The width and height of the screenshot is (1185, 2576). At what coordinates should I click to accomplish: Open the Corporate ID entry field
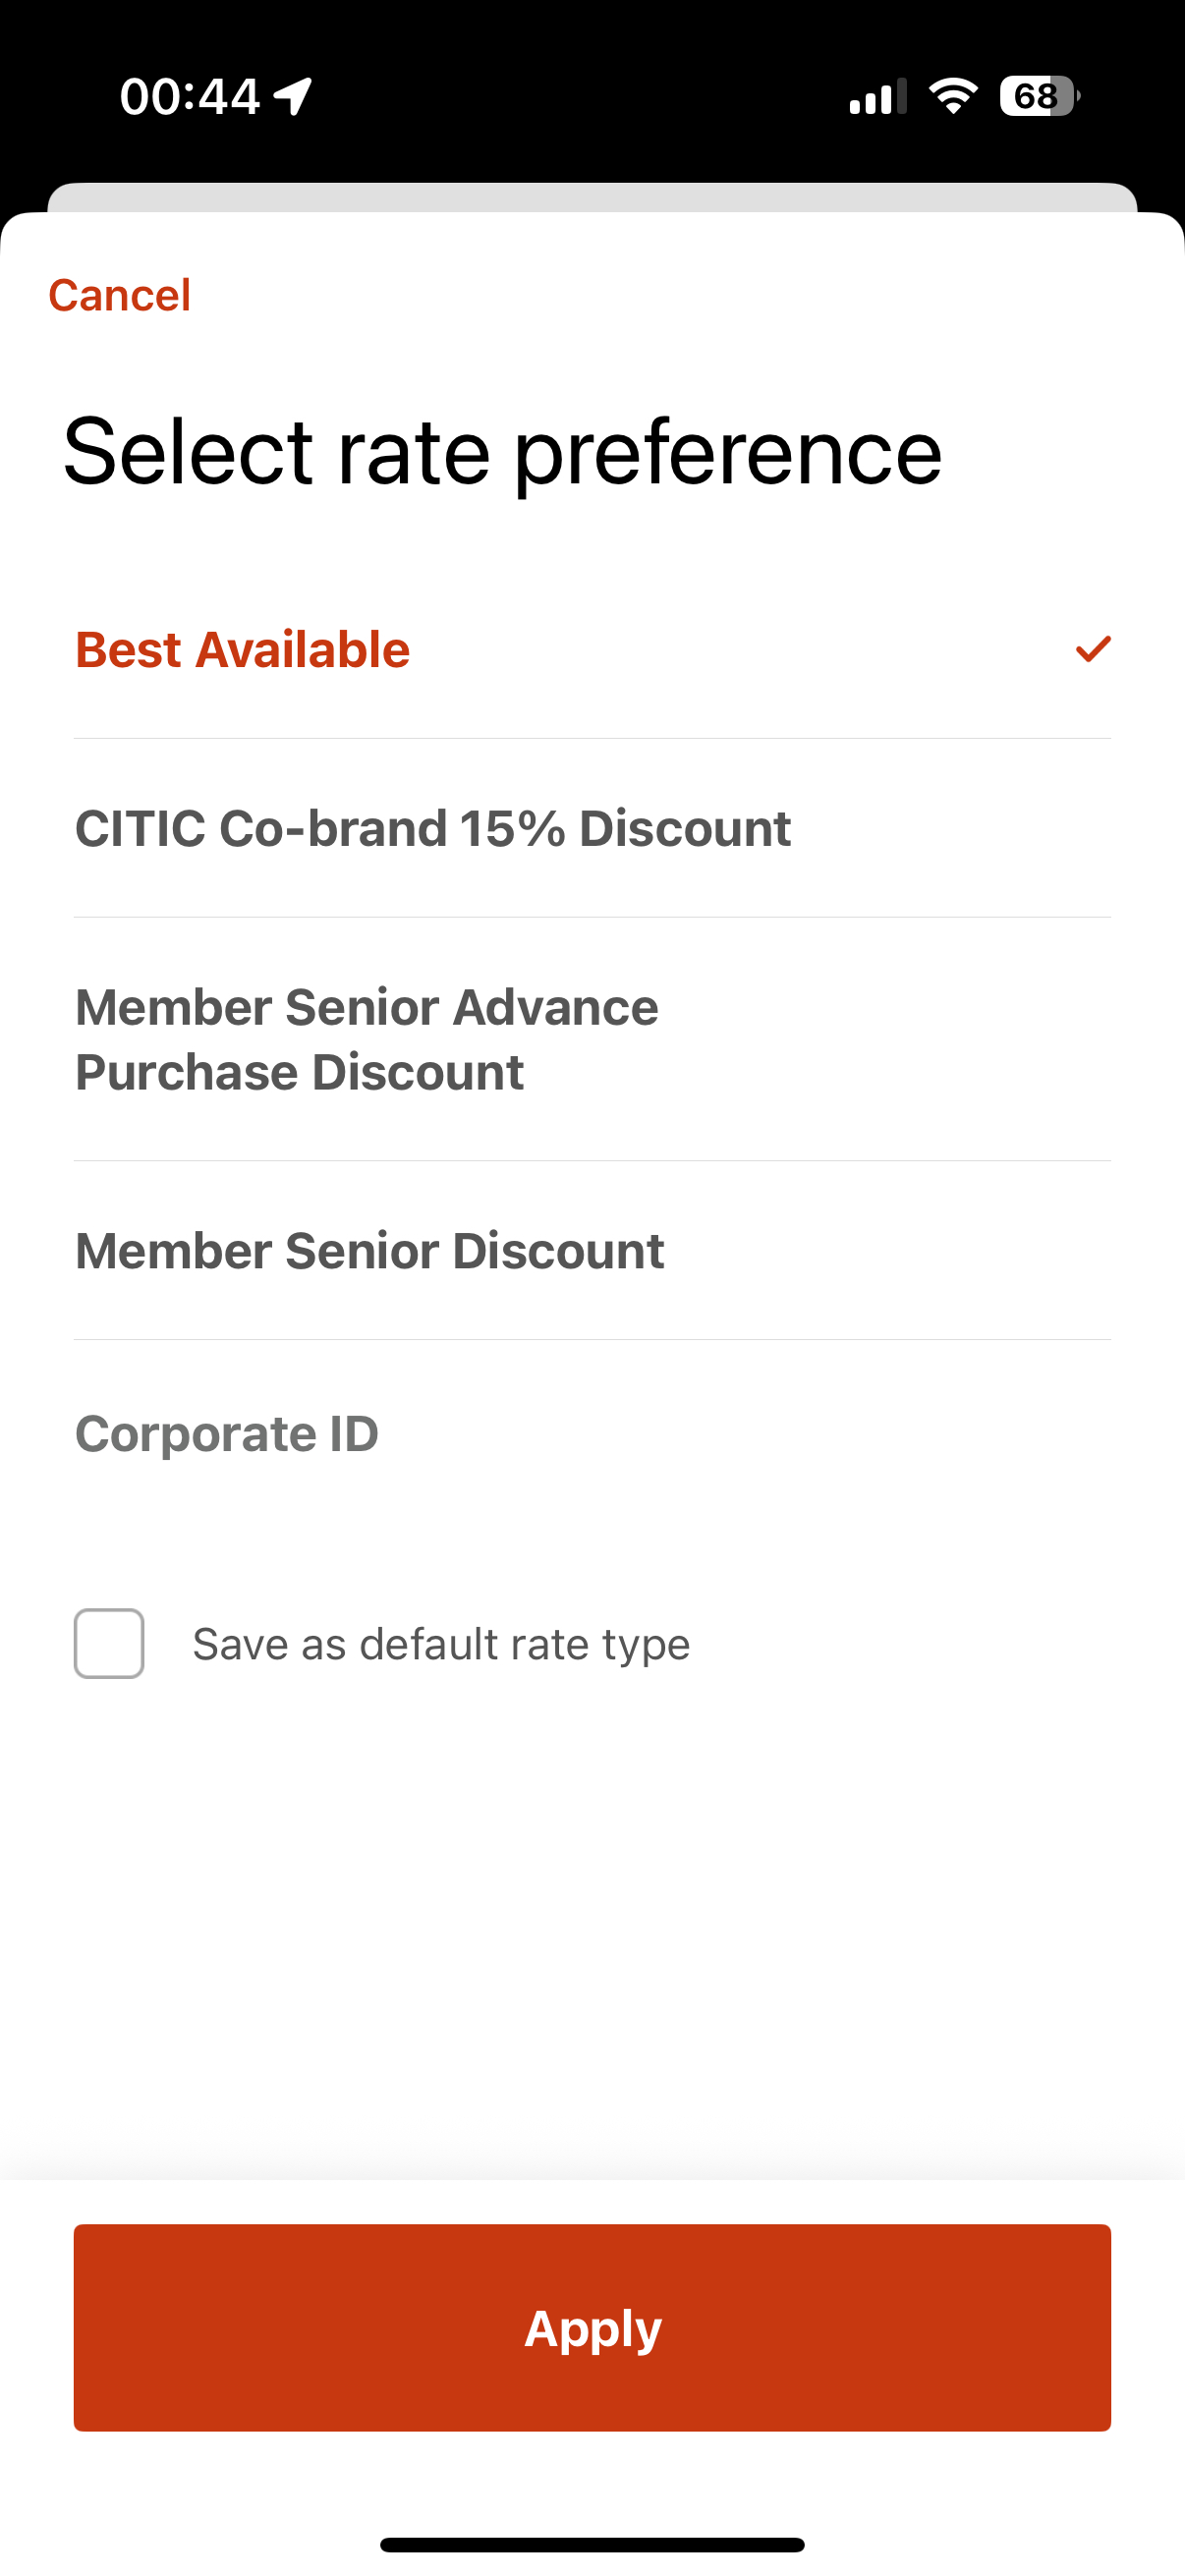pos(592,1433)
